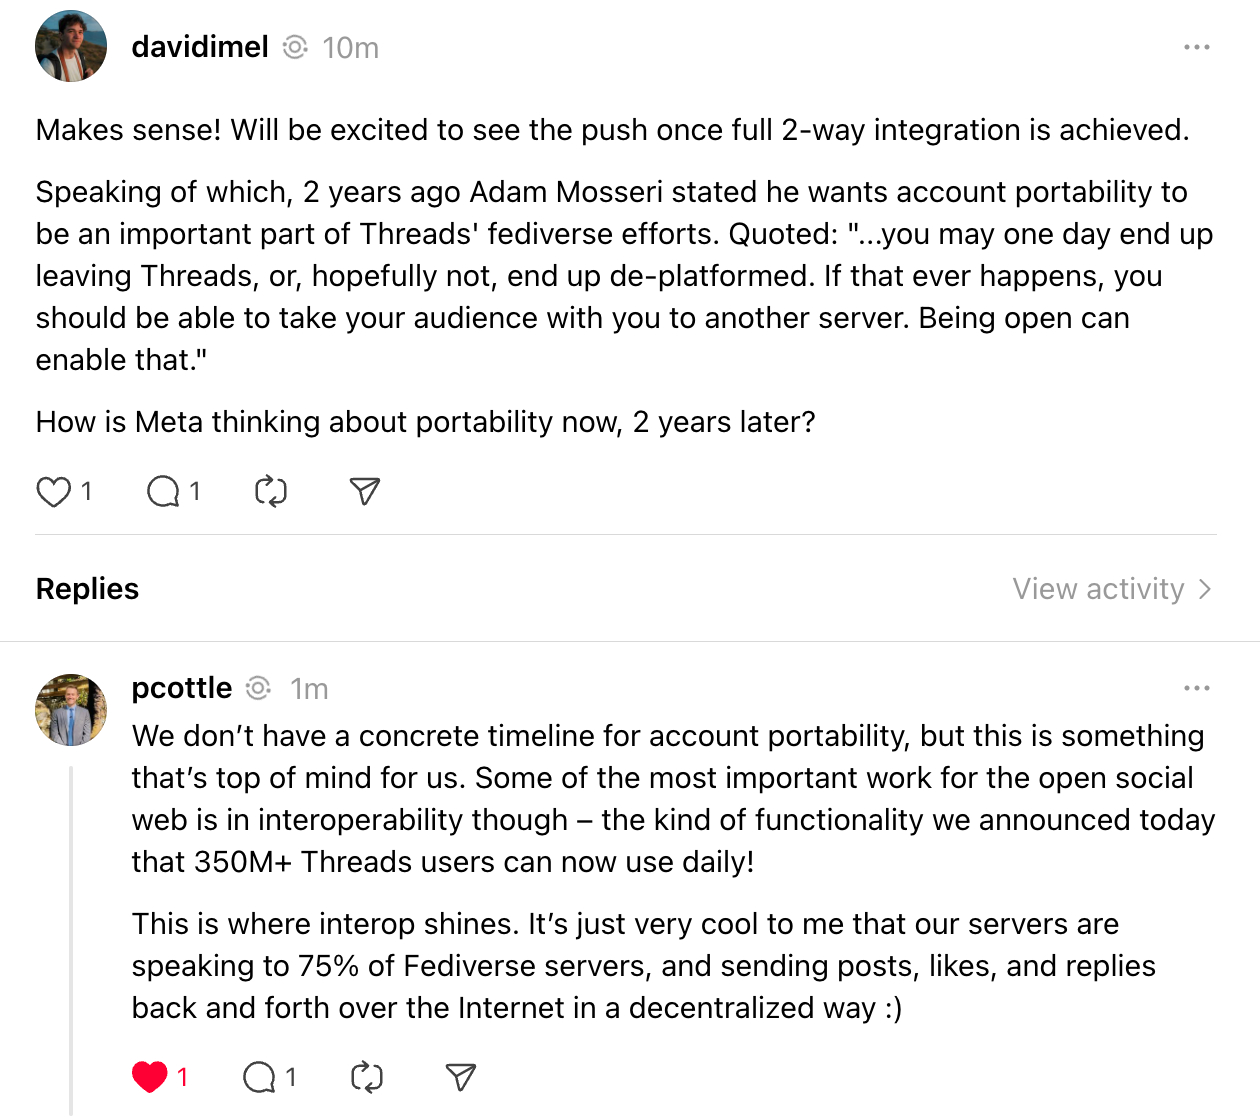The image size is (1260, 1120).
Task: Open pcottle's username profile link
Action: pyautogui.click(x=182, y=688)
